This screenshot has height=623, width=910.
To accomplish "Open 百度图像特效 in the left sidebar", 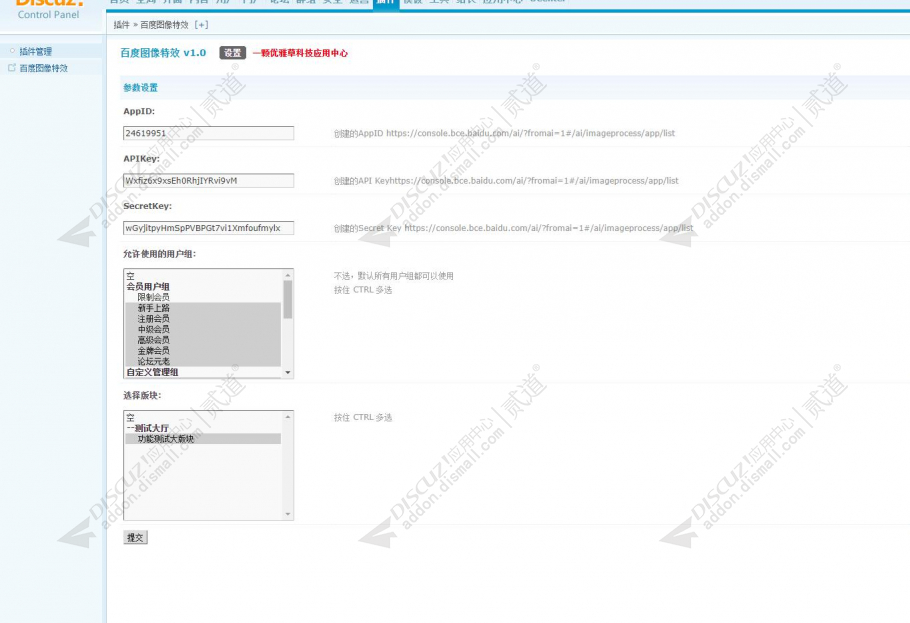I will (x=44, y=68).
